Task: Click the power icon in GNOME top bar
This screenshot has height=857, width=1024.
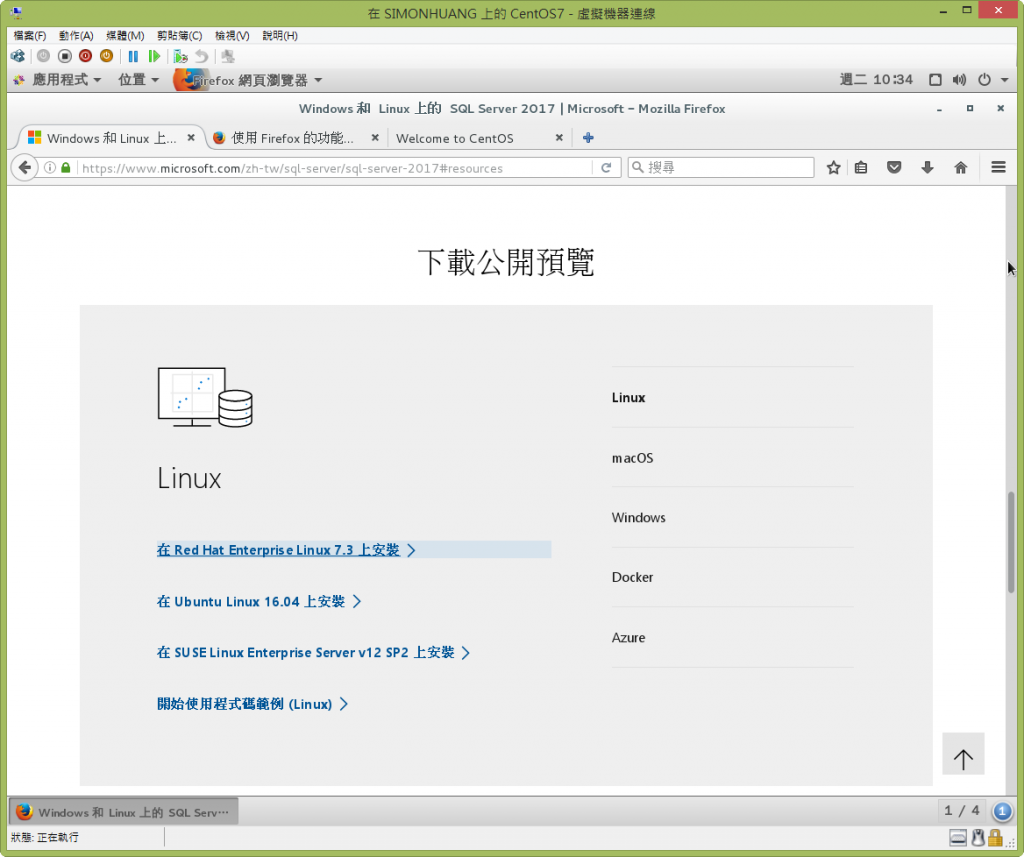Action: pyautogui.click(x=984, y=80)
